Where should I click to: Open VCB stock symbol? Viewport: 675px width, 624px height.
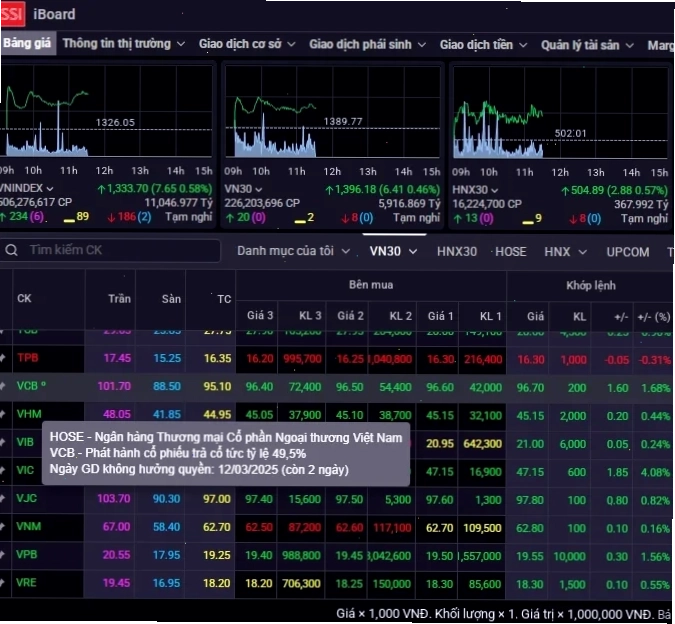[28, 386]
